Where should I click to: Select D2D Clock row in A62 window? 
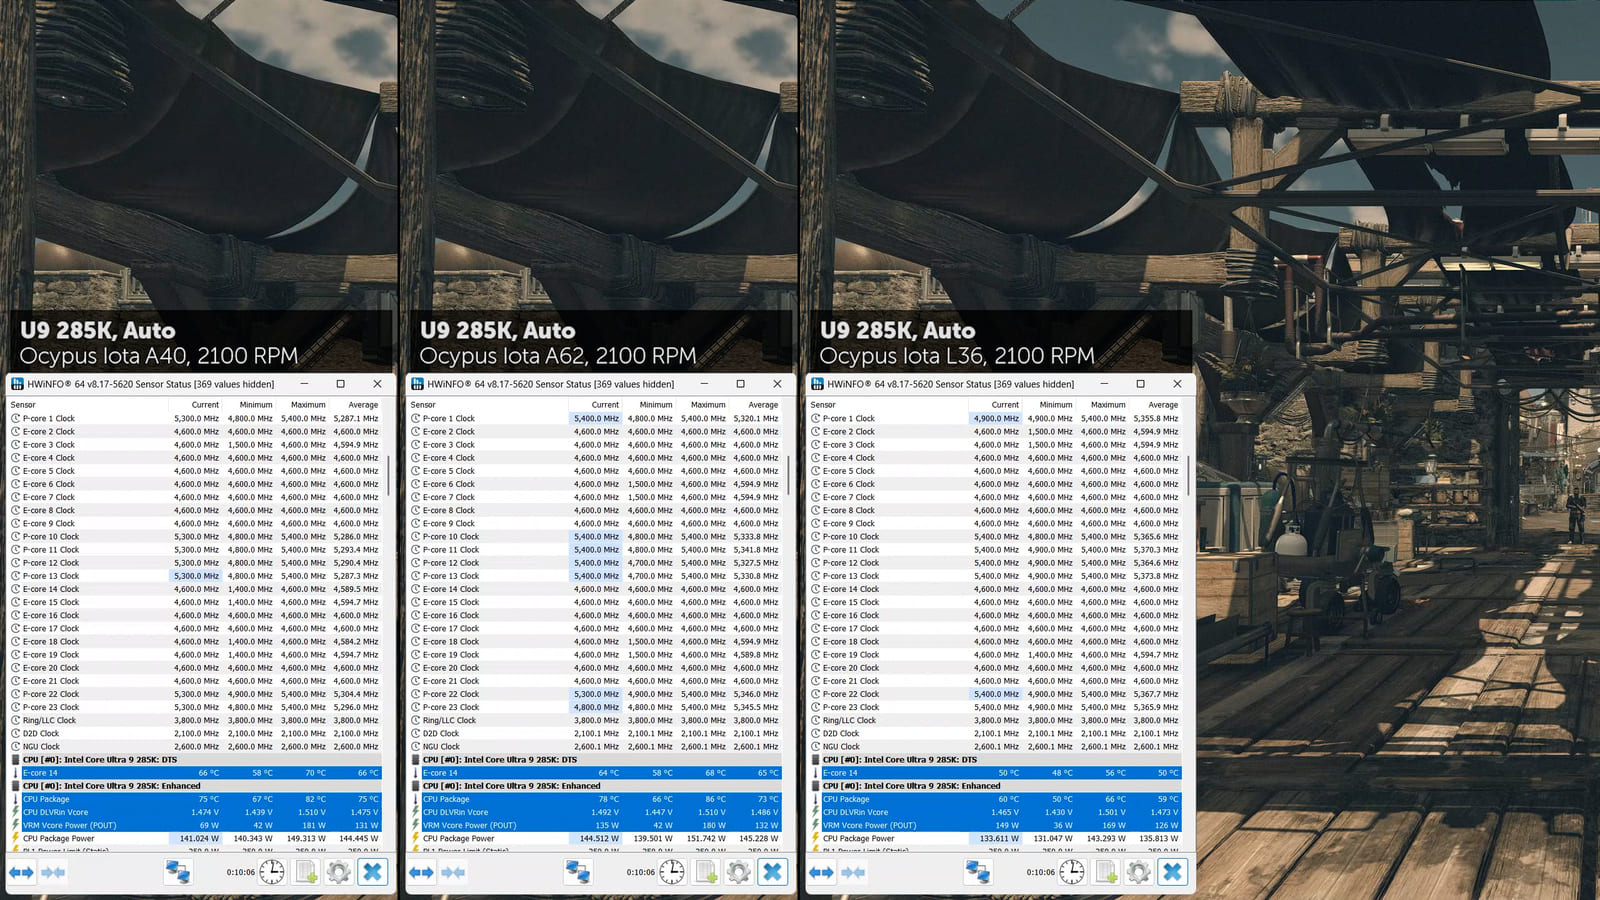[x=595, y=733]
